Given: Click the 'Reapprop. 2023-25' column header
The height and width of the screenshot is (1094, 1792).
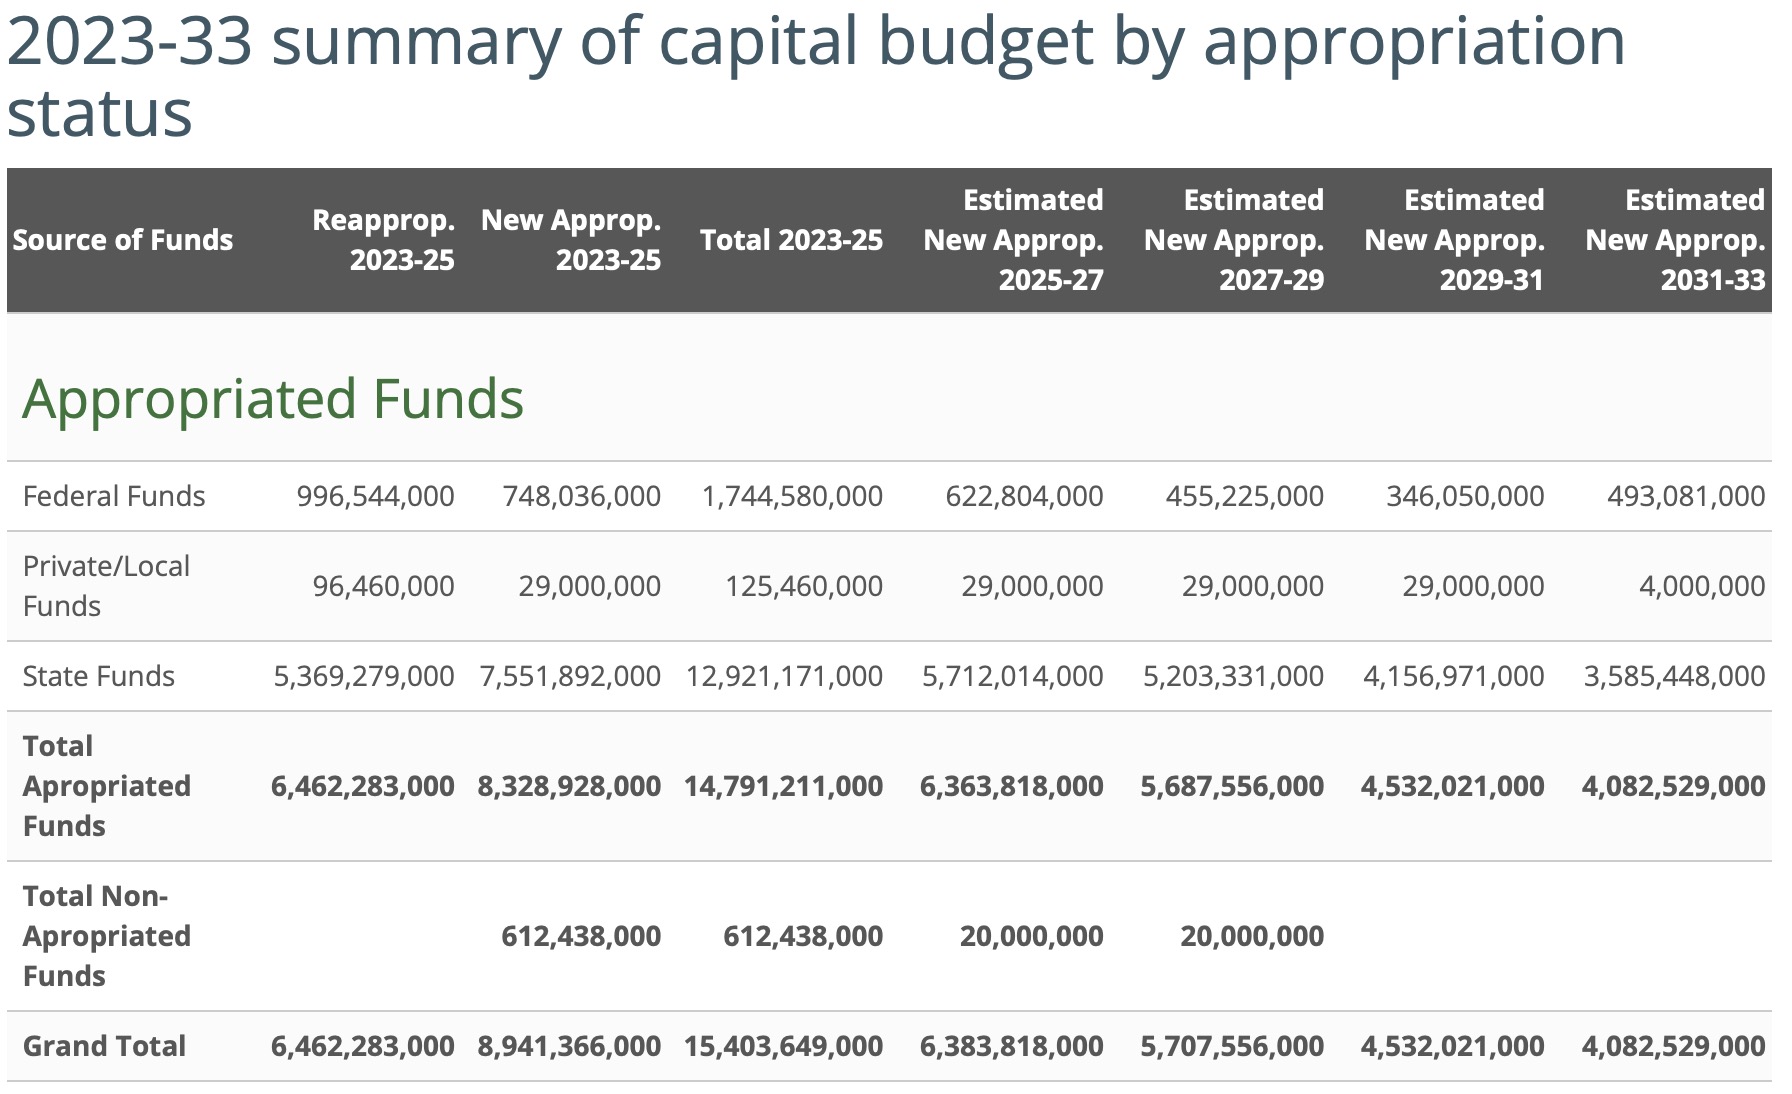Looking at the screenshot, I should pos(383,240).
